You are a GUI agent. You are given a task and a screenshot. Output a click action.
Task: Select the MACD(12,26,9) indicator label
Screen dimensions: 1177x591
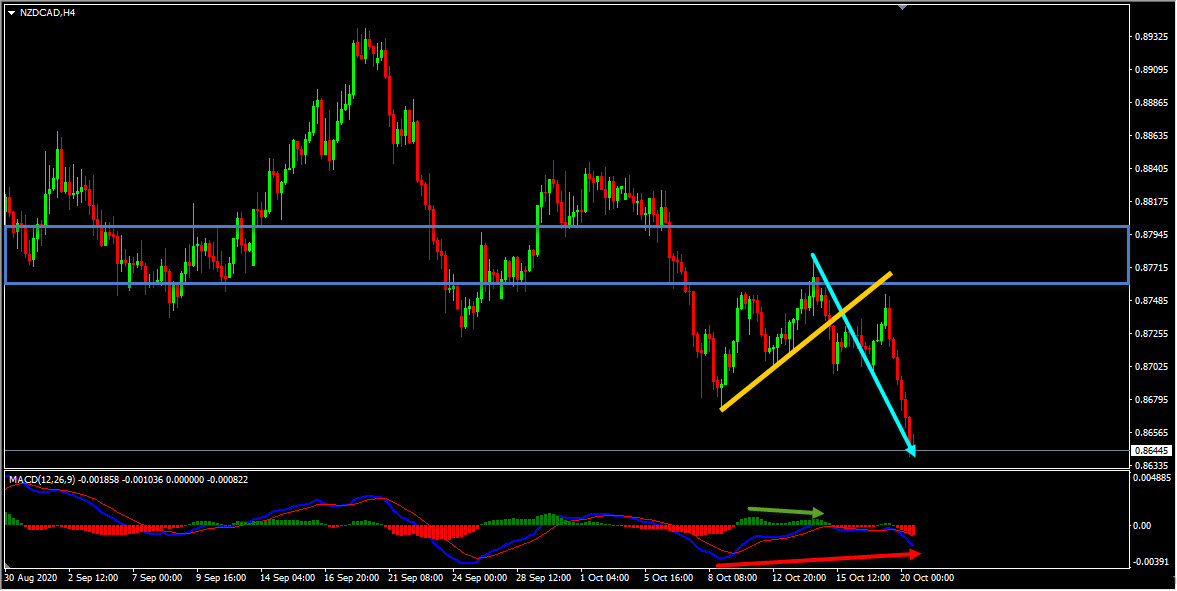coord(44,479)
